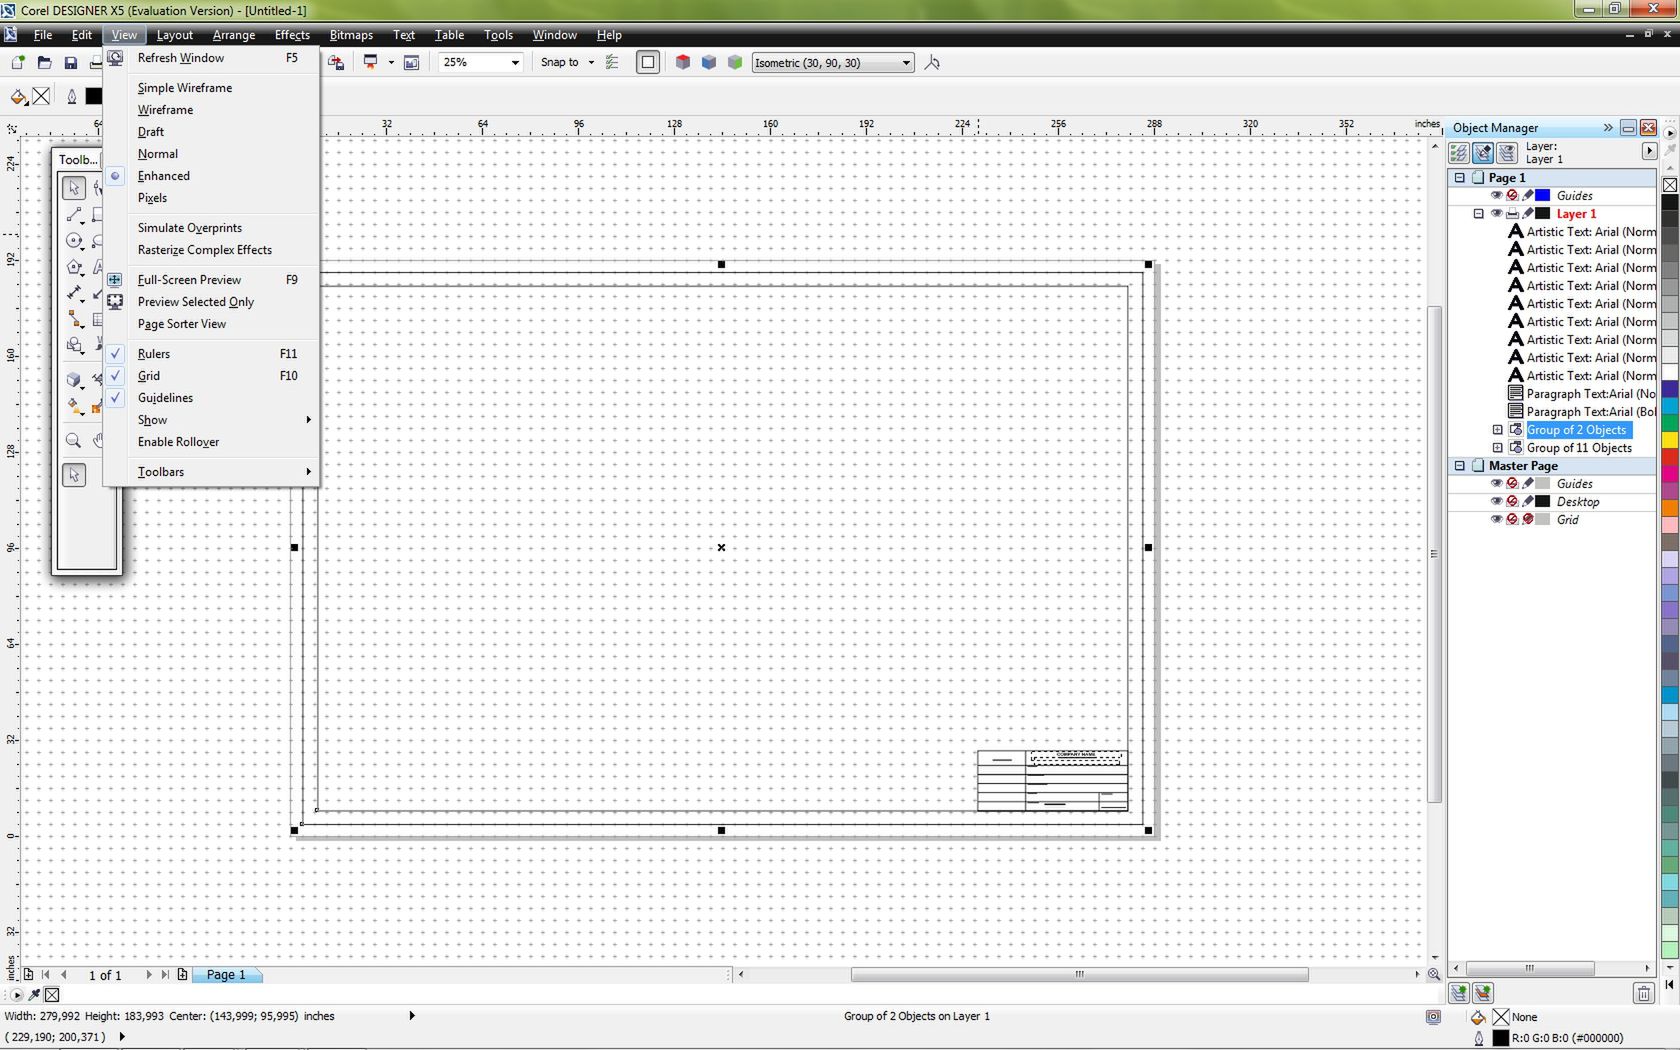Click the welcome screen icon
Screen dimensions: 1680x1050
[x=411, y=62]
